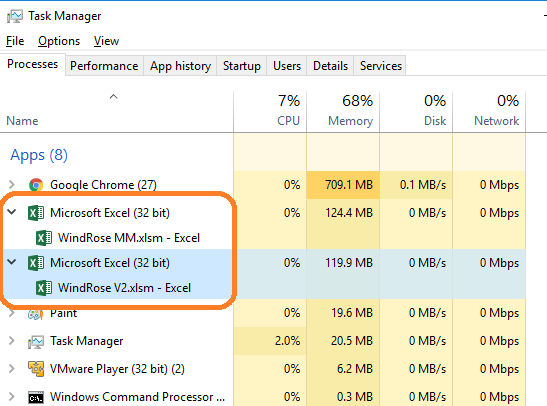This screenshot has height=406, width=547.
Task: Click the WindRose MM.xlsm Excel icon
Action: (x=44, y=238)
